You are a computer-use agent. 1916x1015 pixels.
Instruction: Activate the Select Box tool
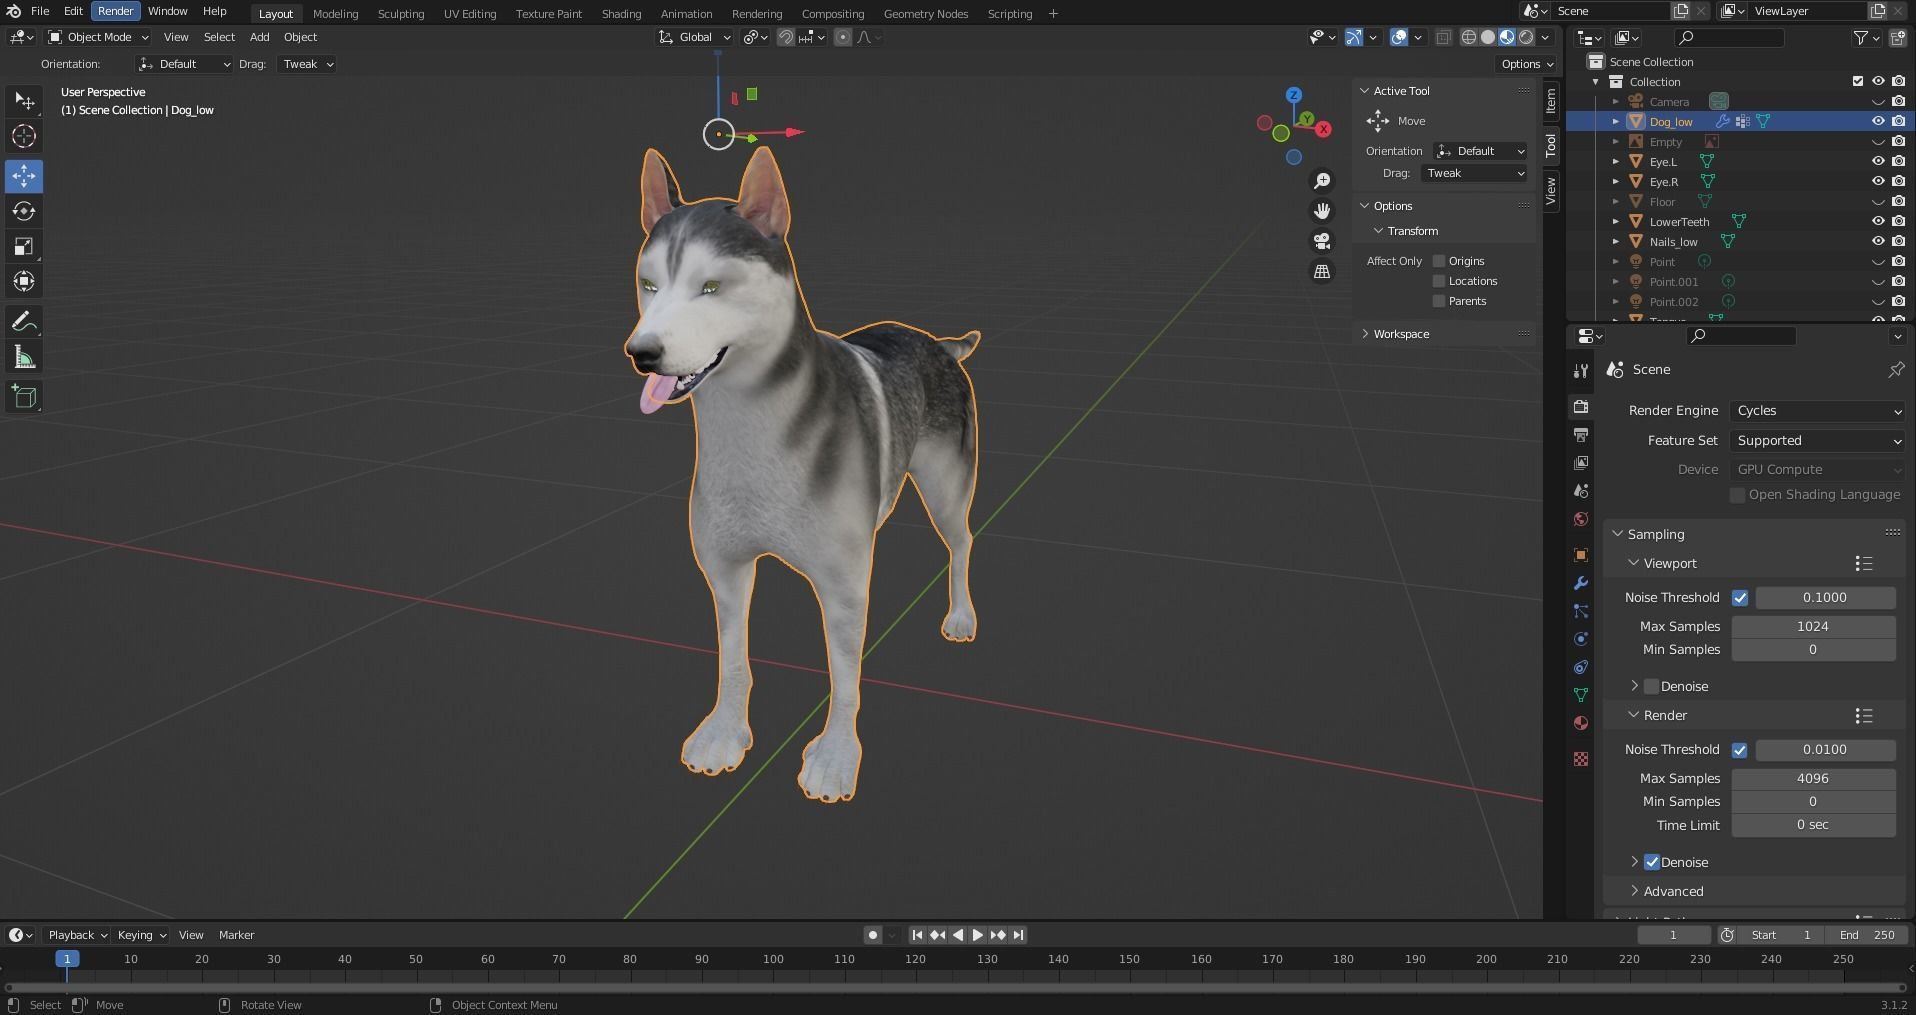point(24,101)
